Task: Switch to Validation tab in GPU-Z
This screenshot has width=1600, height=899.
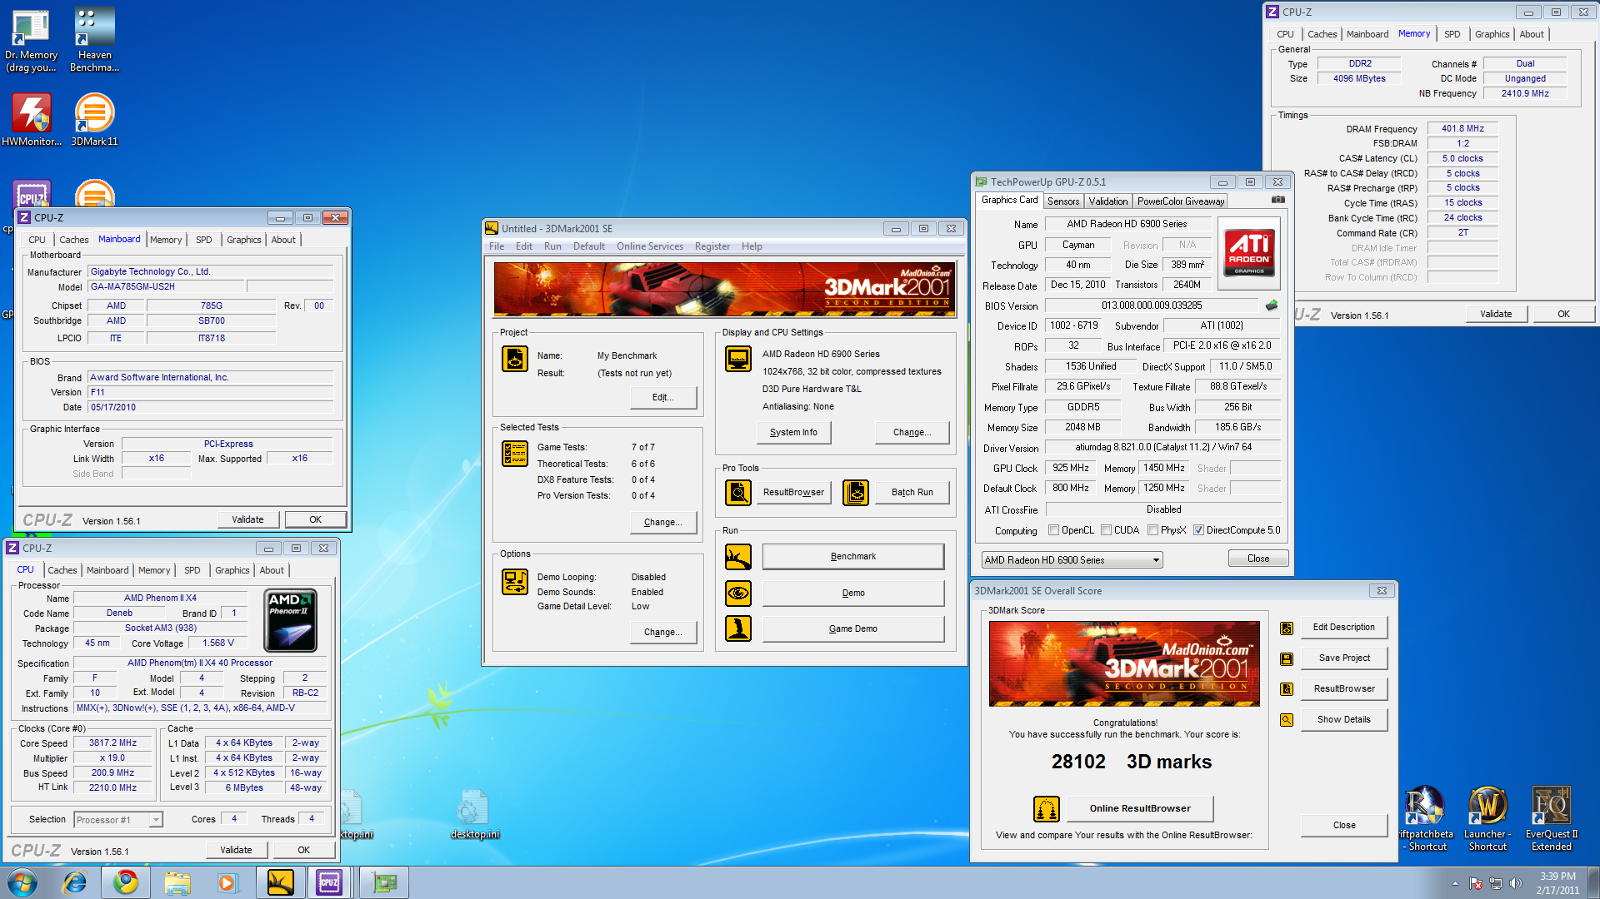Action: pos(1108,201)
